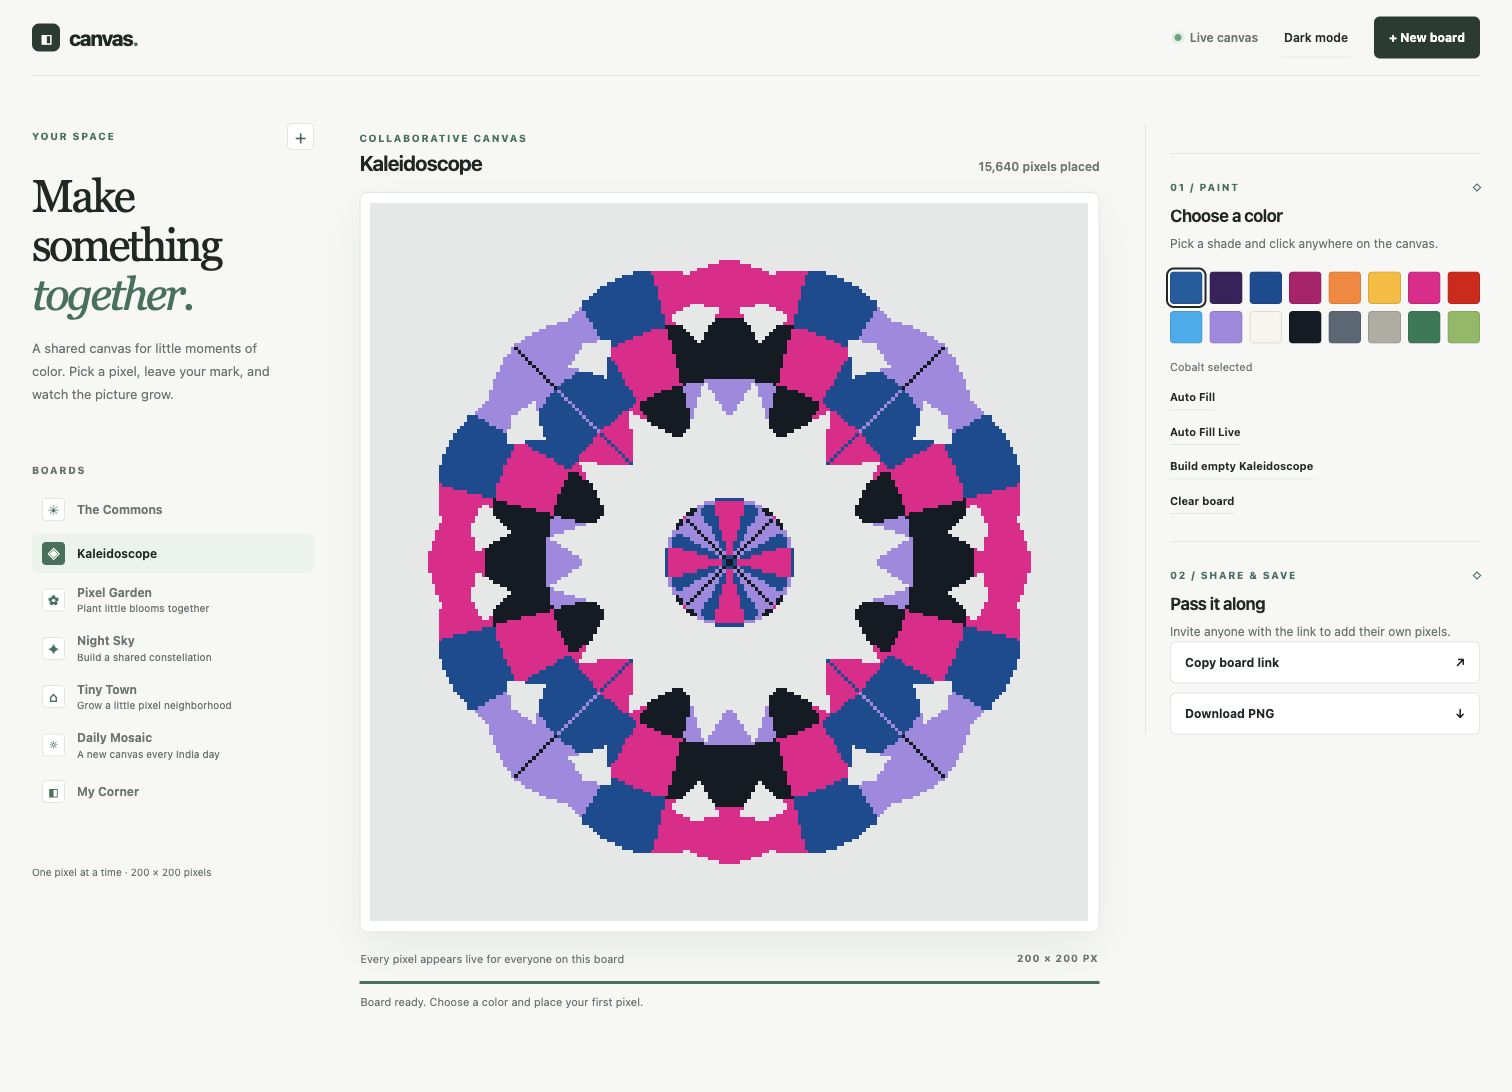Enable Auto Fill Live
This screenshot has width=1512, height=1092.
click(x=1205, y=432)
